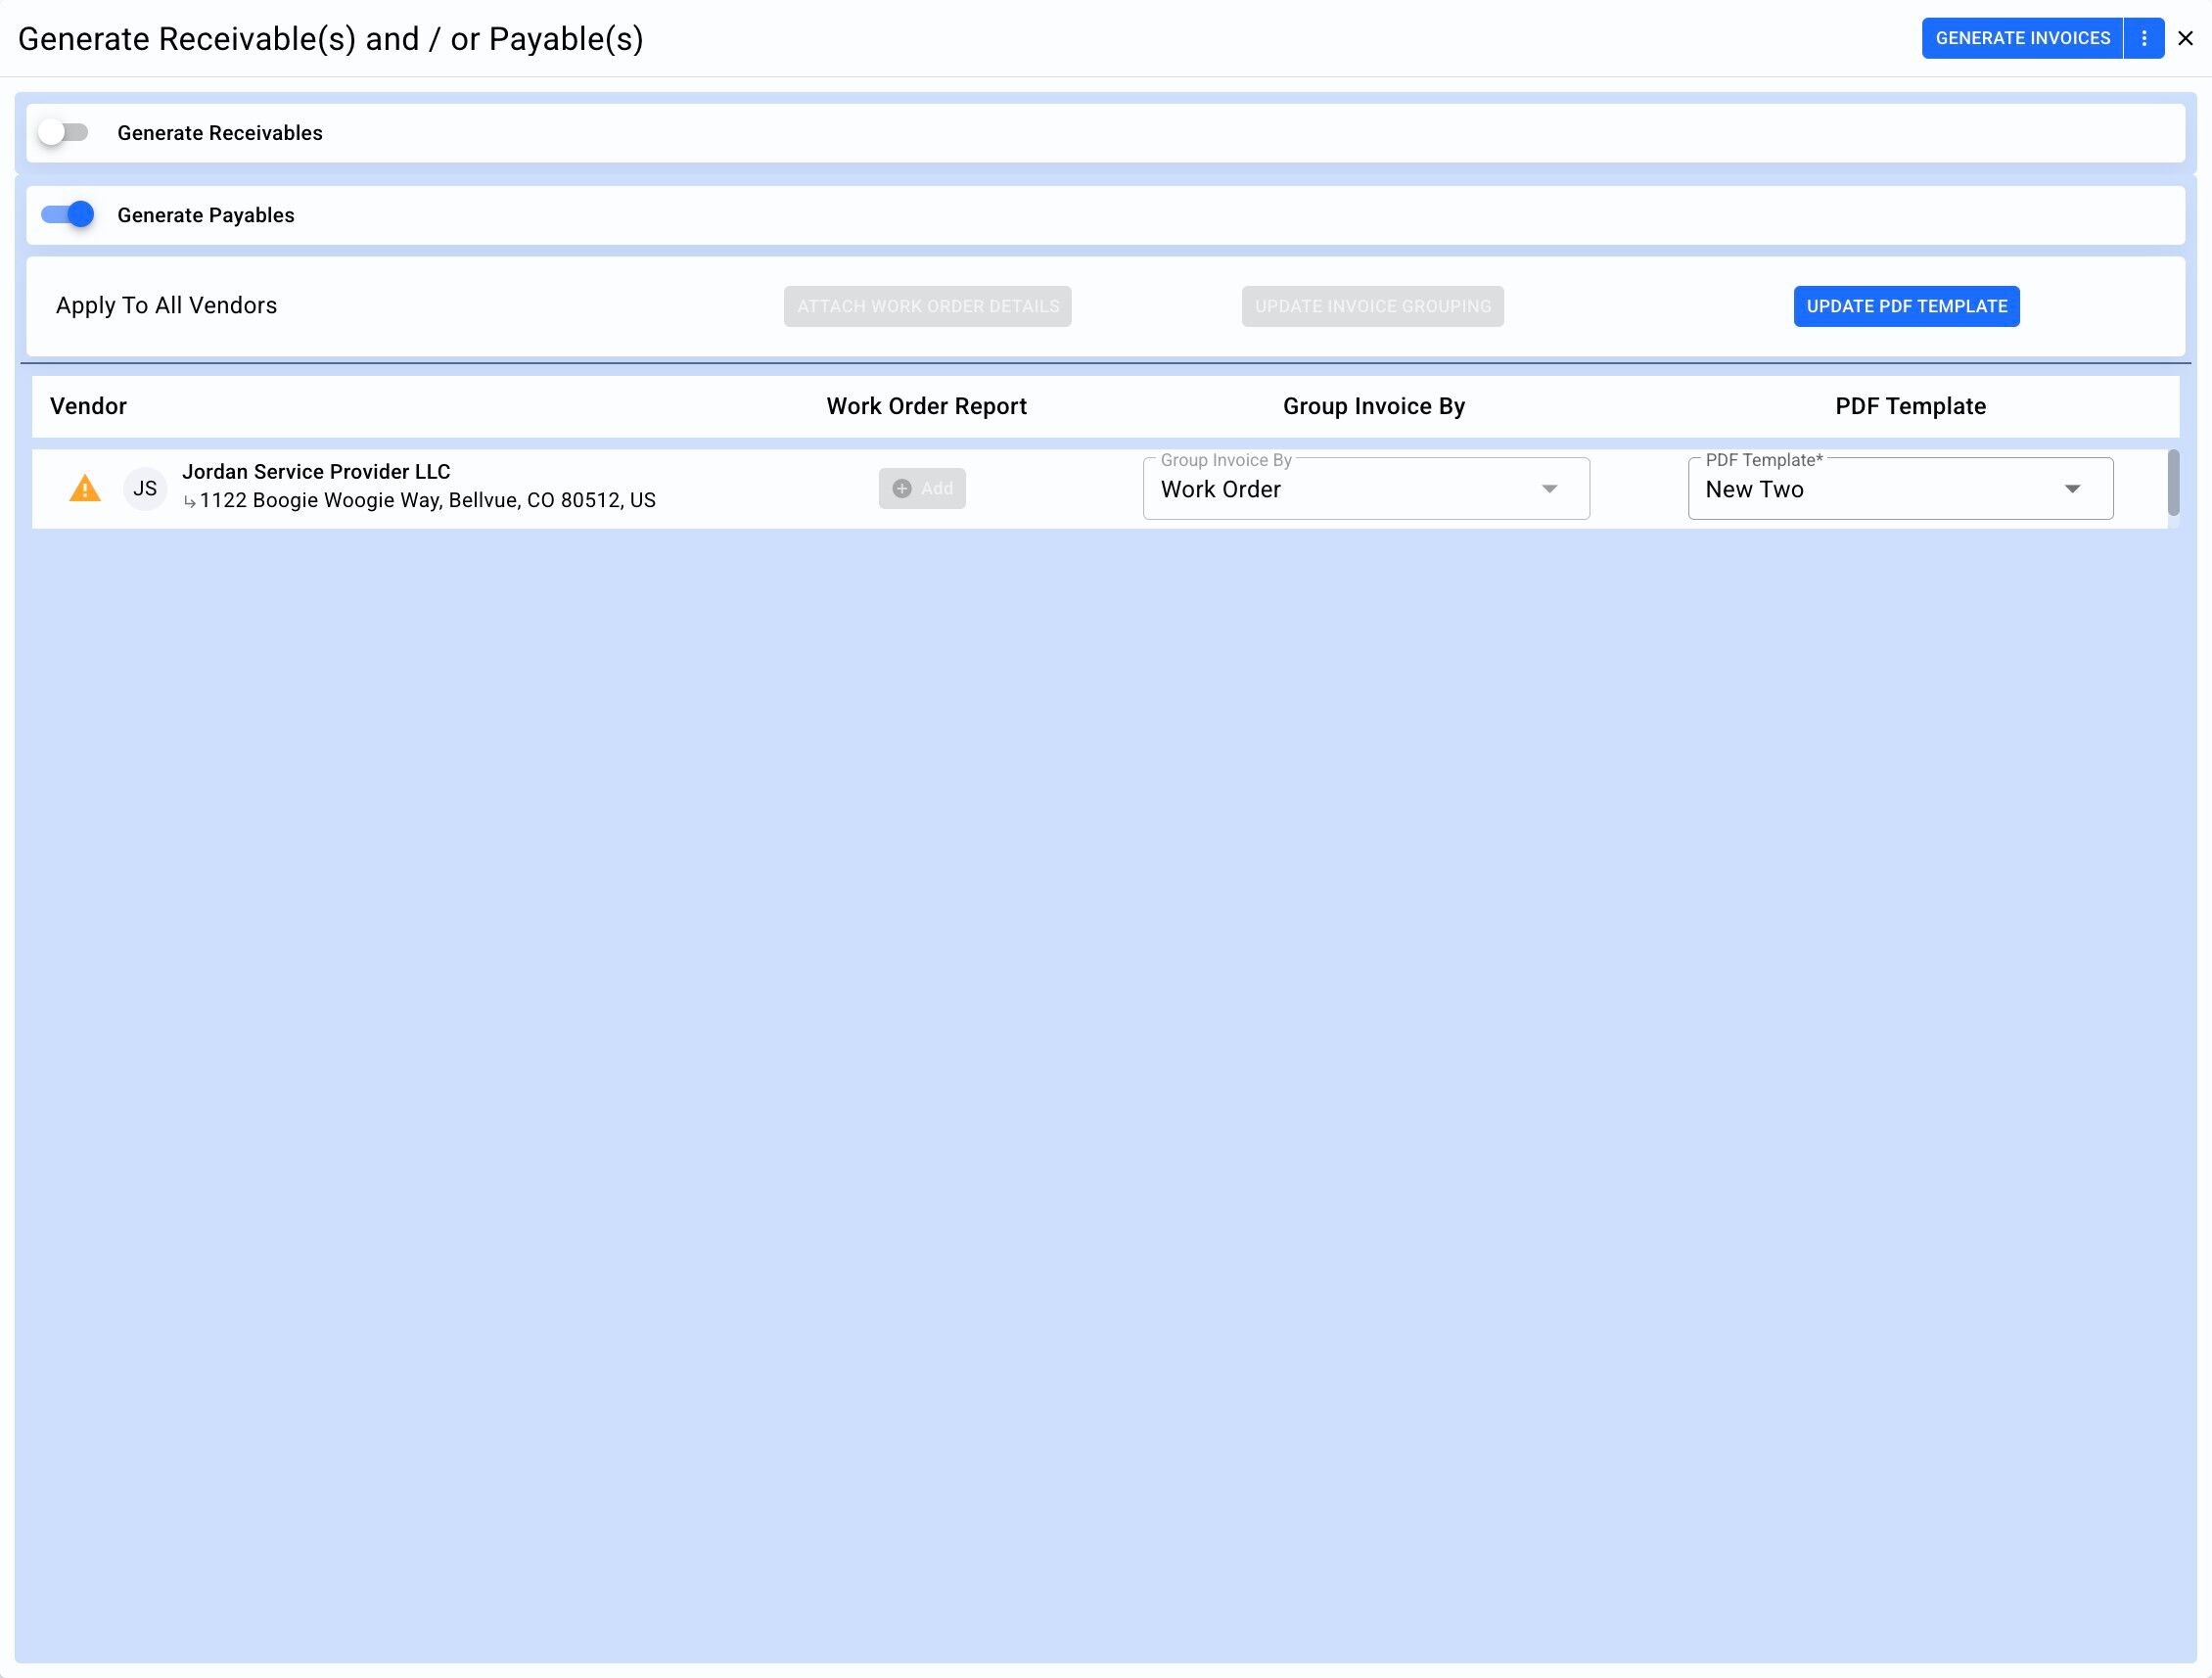The width and height of the screenshot is (2212, 1678).
Task: Select the Jordan Service Provider LLC vendor name
Action: tap(316, 472)
